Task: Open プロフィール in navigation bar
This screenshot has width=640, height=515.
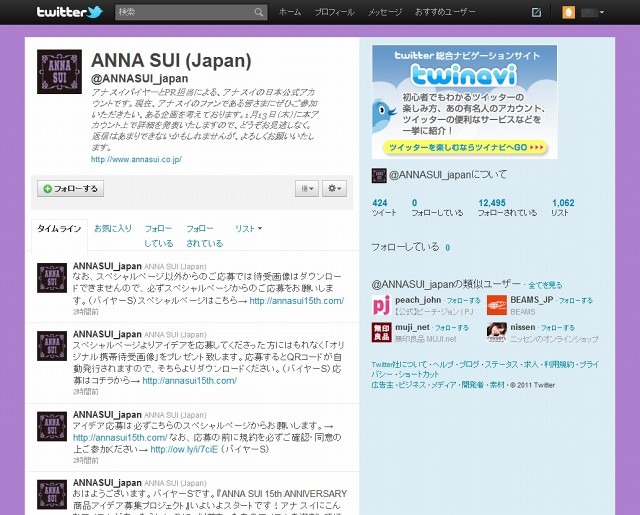Action: point(334,12)
